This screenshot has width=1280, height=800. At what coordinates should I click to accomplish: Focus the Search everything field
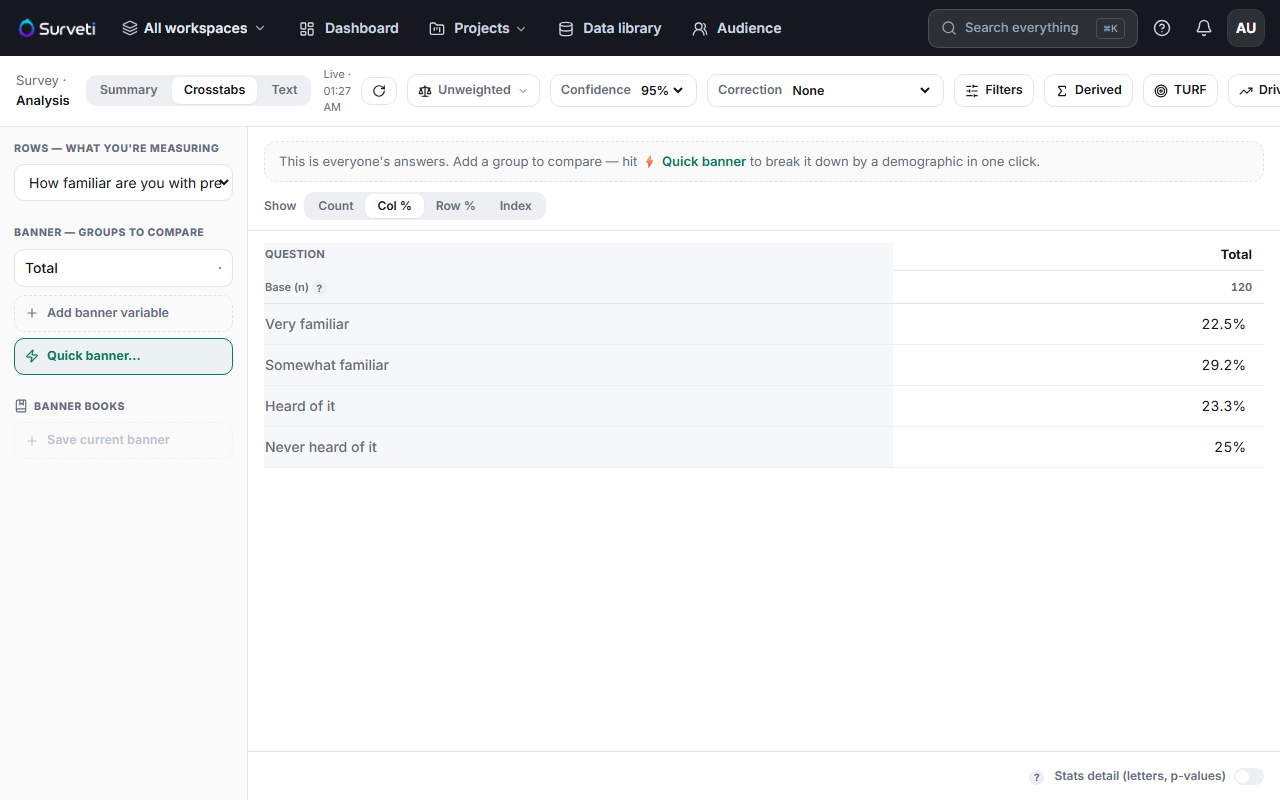[1033, 28]
